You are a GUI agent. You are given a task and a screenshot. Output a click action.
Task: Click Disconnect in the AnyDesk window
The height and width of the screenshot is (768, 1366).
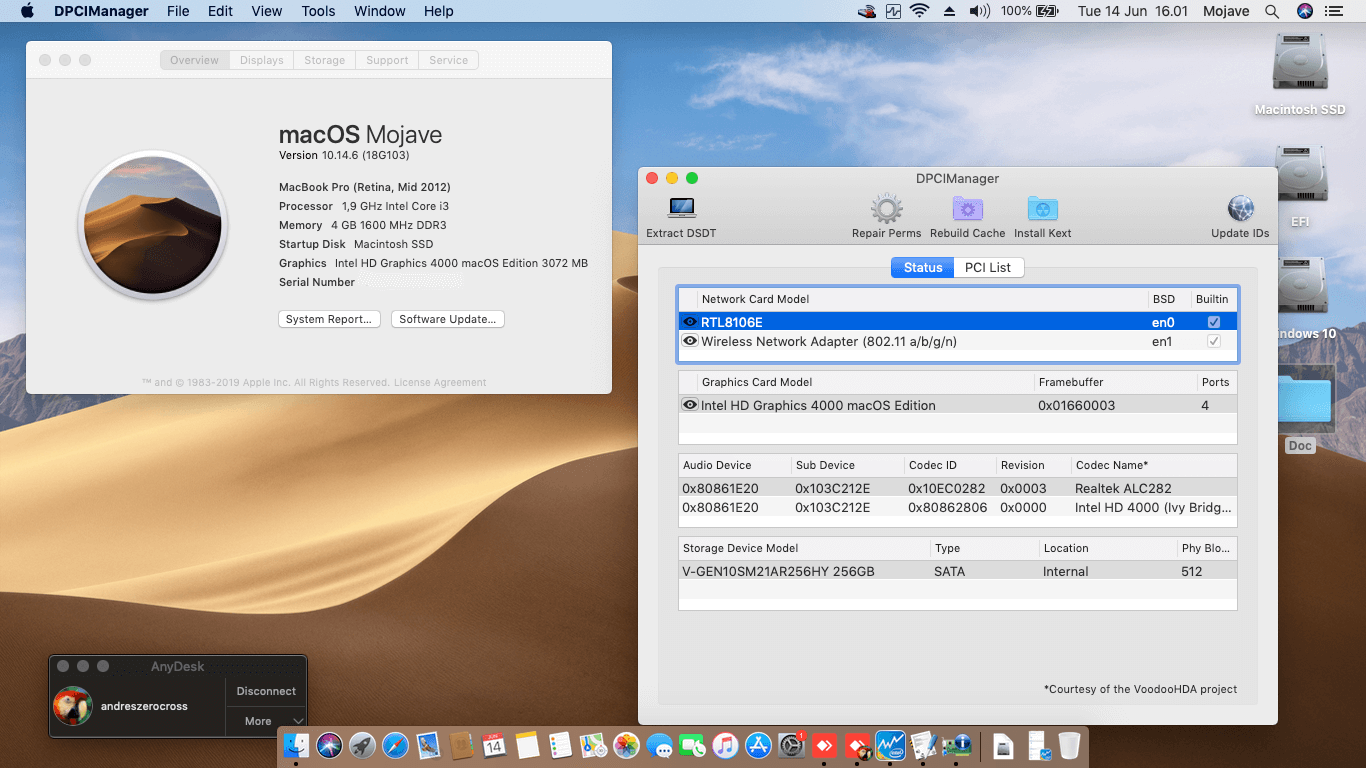tap(266, 691)
